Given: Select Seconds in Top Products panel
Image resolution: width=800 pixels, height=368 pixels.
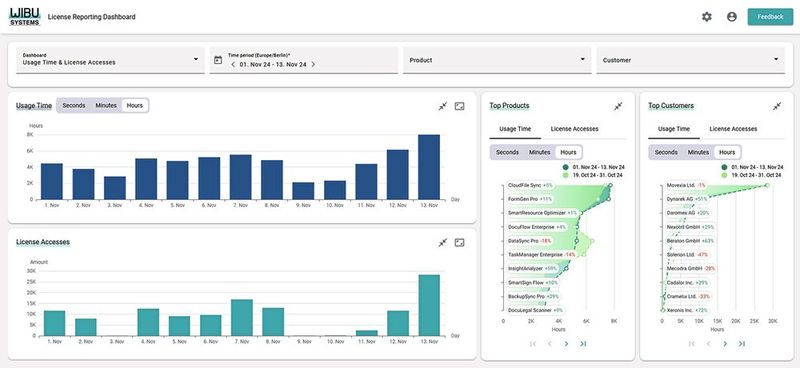Looking at the screenshot, I should point(507,152).
